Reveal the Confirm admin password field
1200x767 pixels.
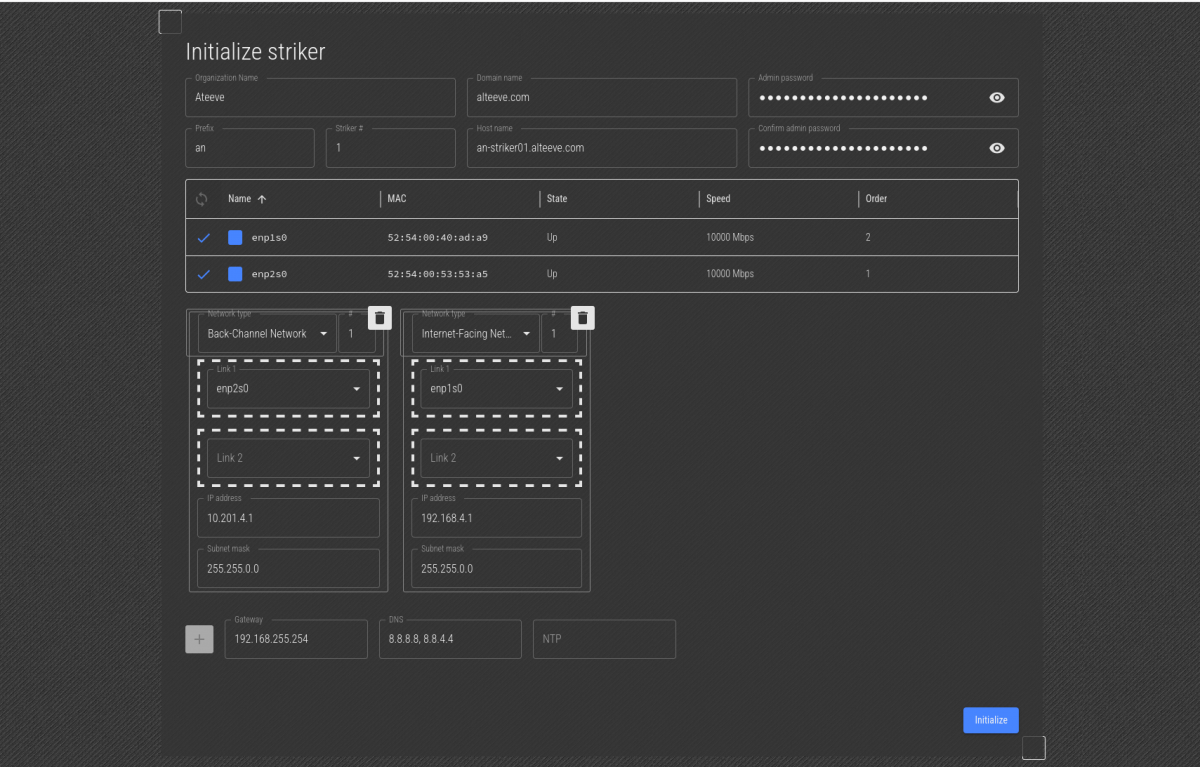point(996,148)
